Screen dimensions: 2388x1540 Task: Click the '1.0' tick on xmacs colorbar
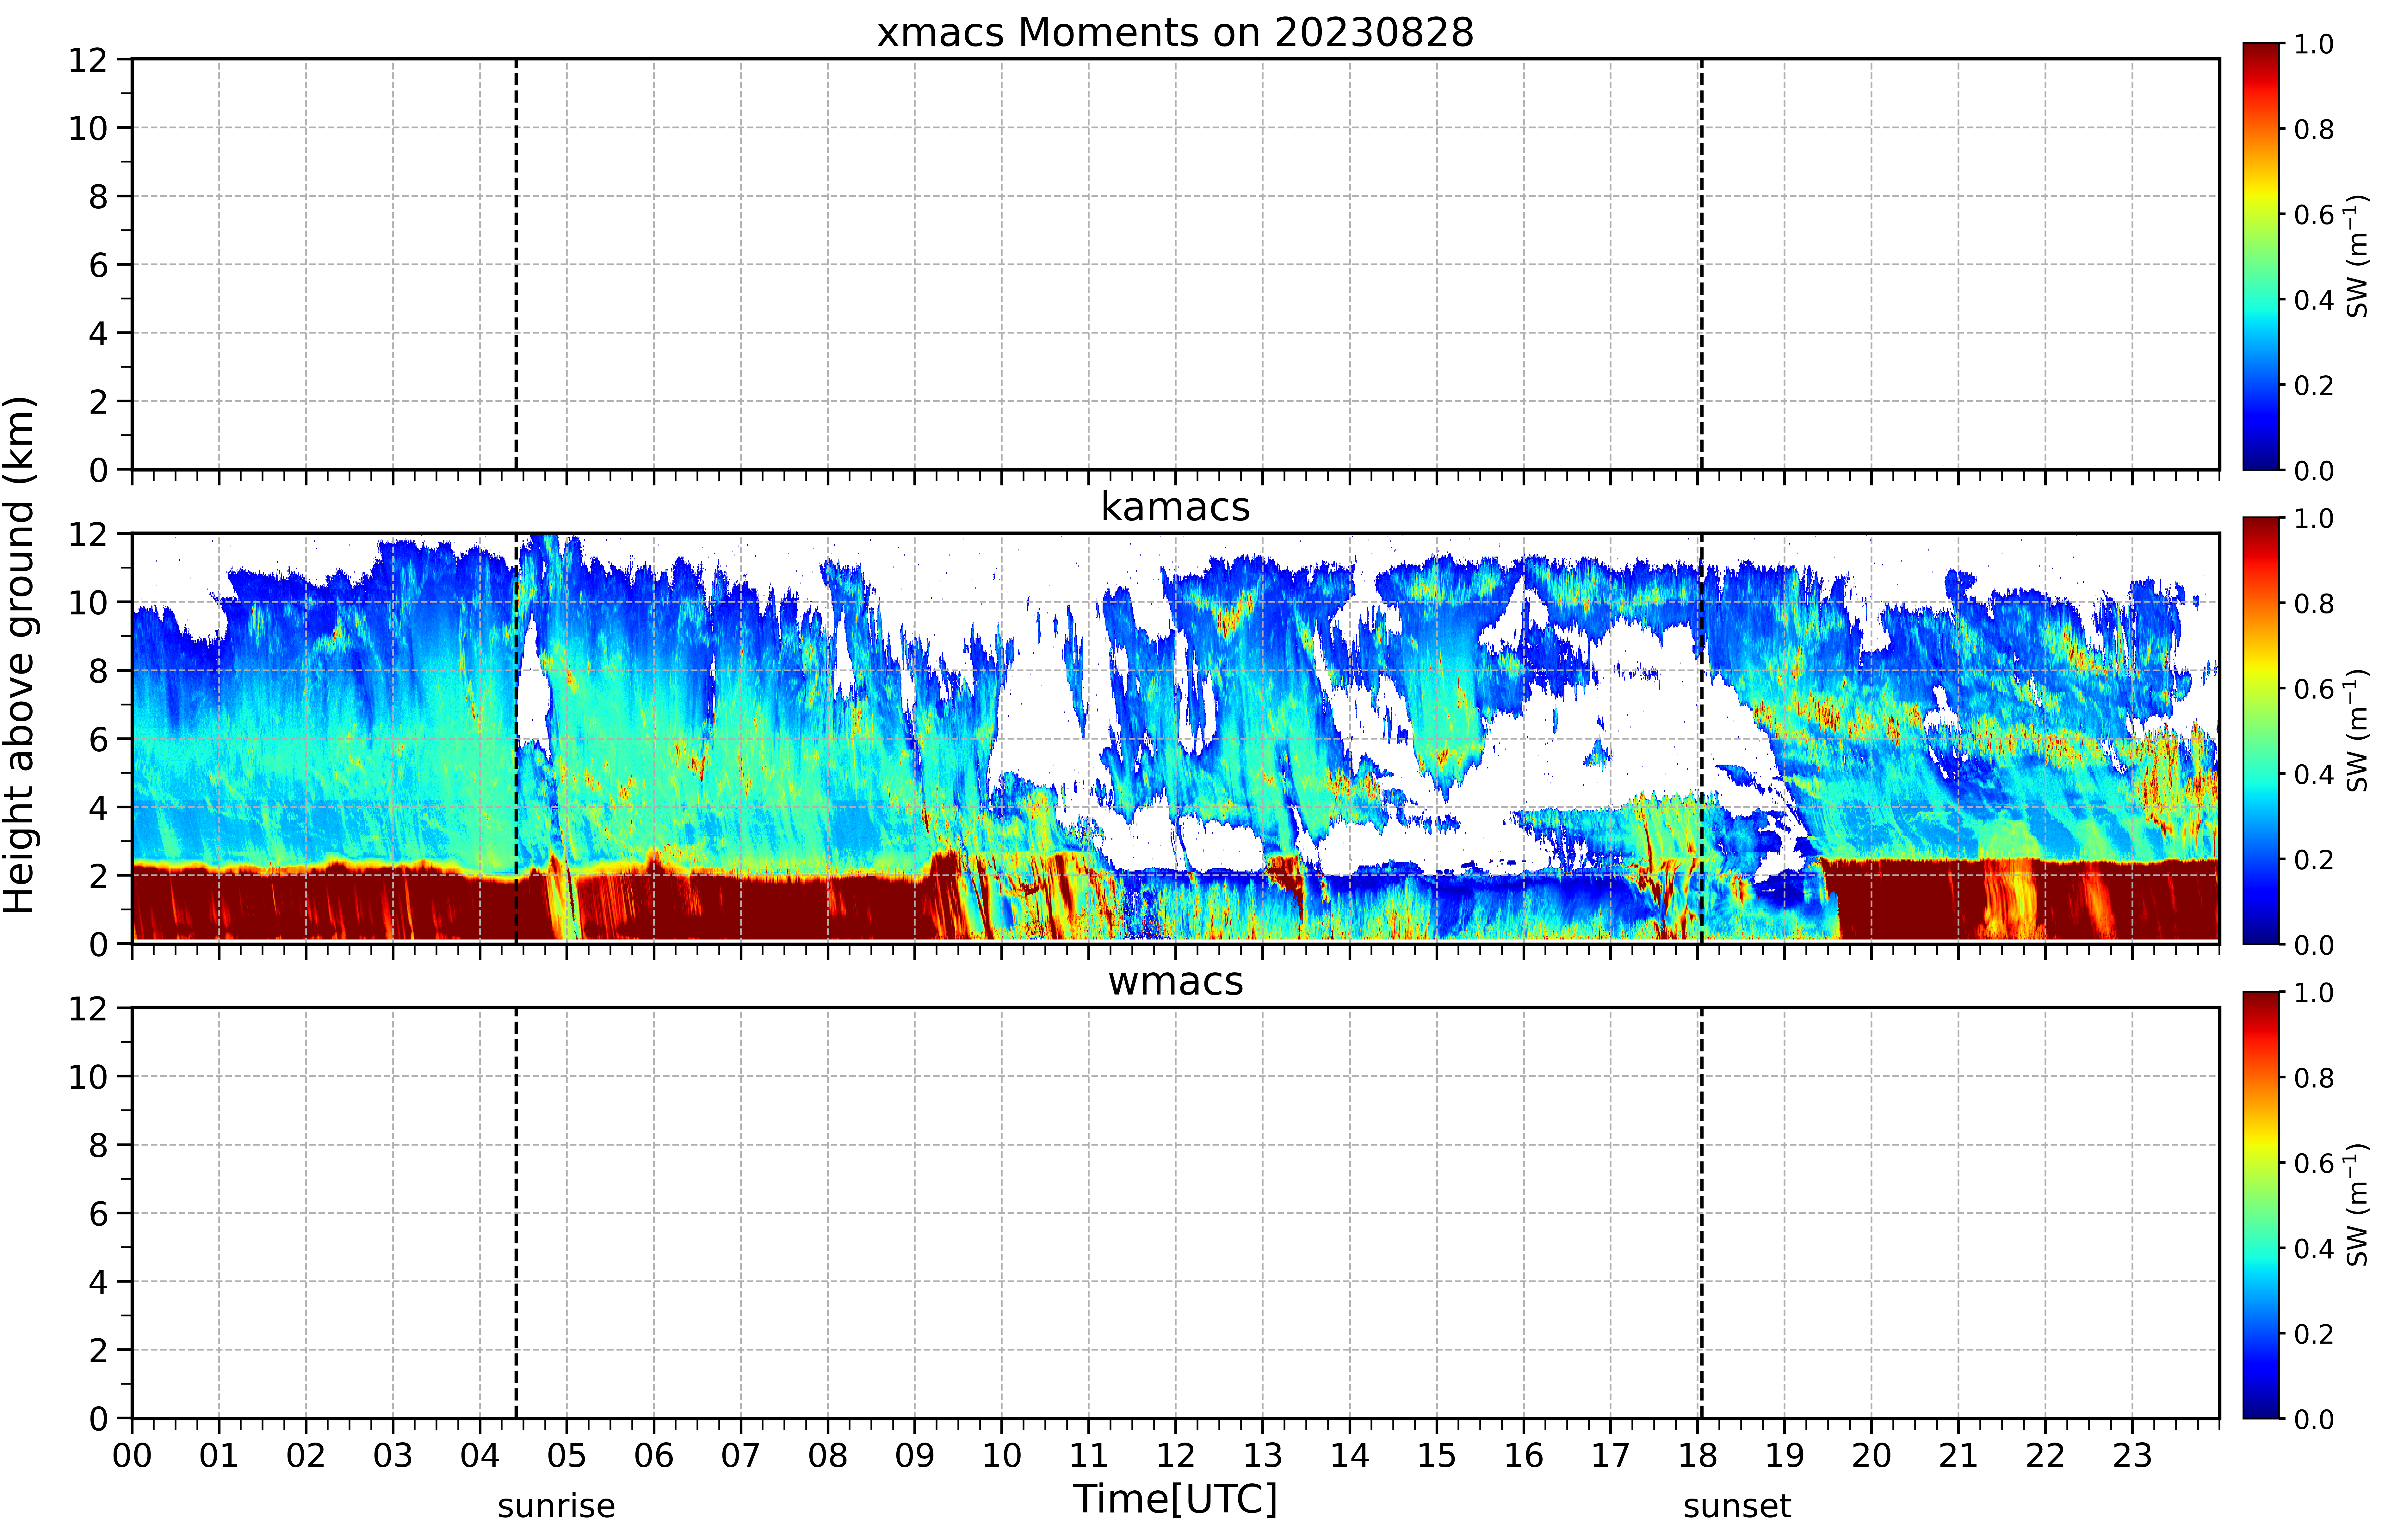[2314, 44]
